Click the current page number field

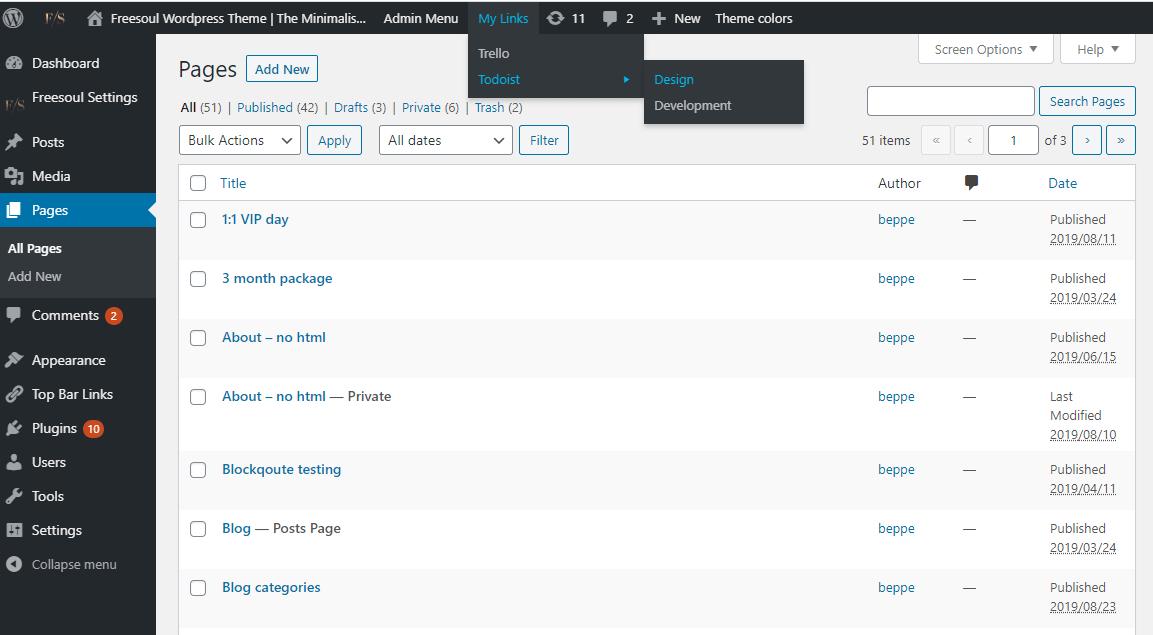point(1013,140)
